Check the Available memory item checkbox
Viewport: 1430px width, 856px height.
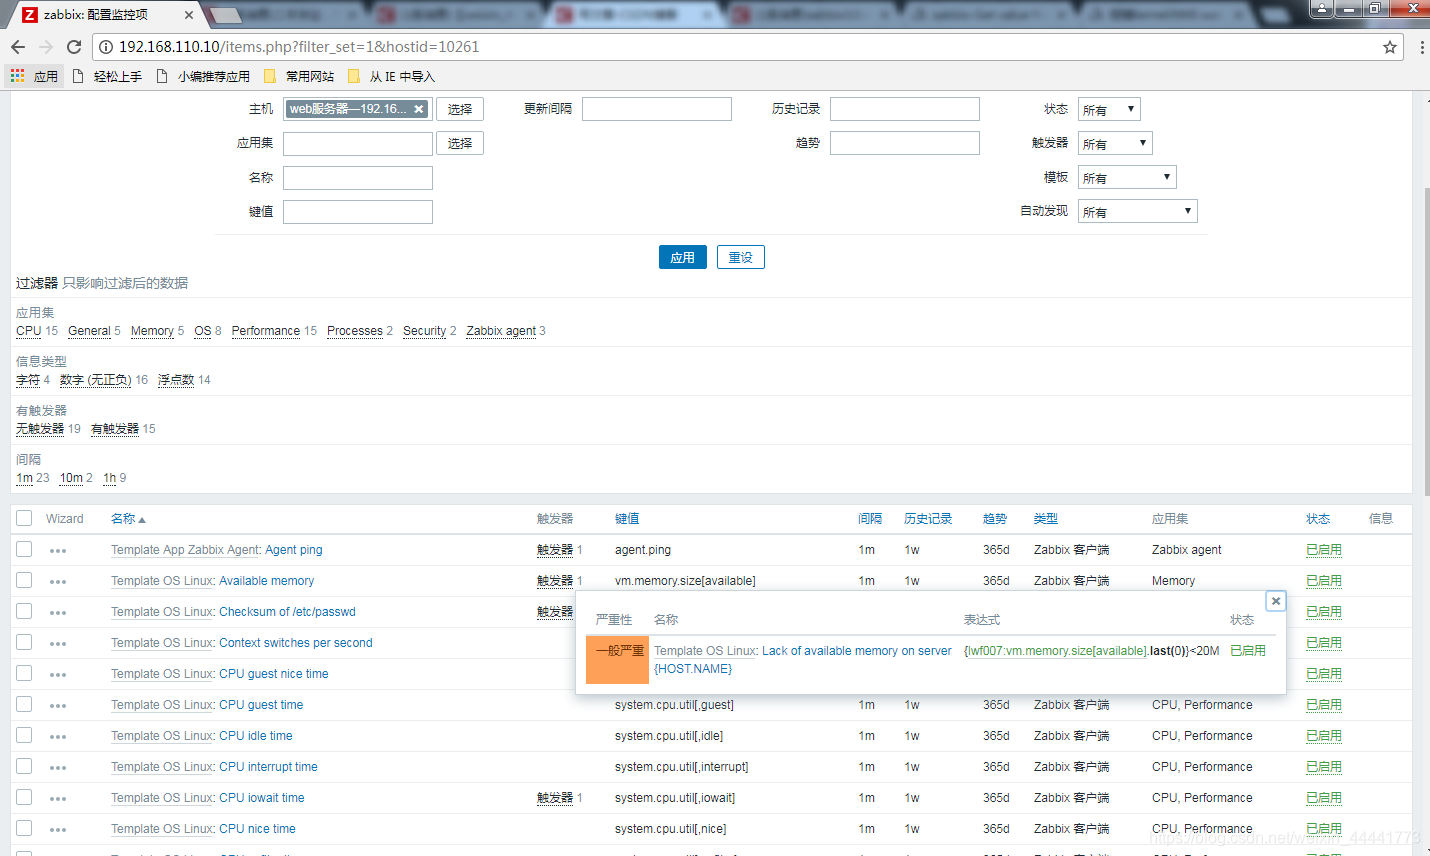coord(24,580)
